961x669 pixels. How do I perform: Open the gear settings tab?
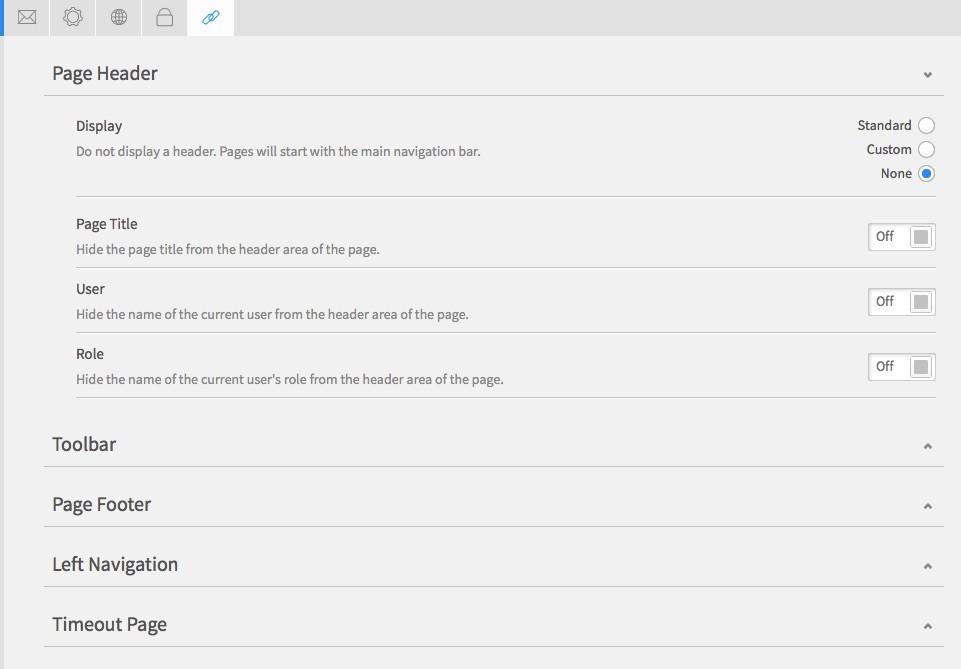(72, 17)
